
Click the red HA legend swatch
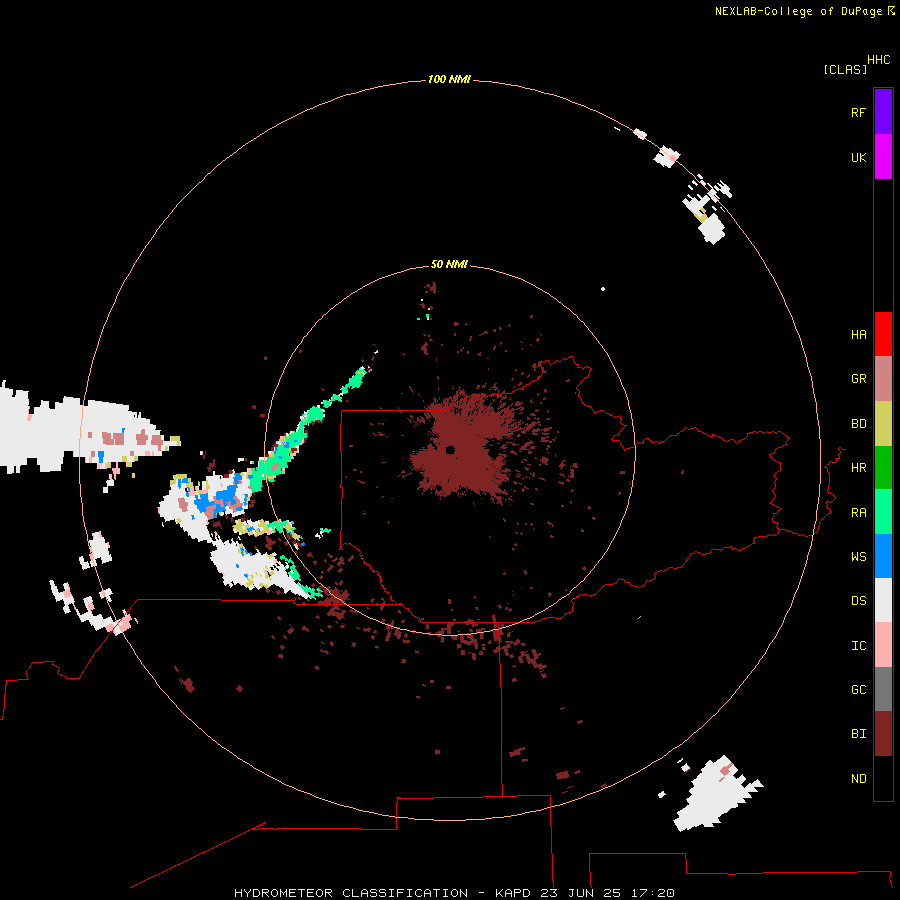point(883,334)
